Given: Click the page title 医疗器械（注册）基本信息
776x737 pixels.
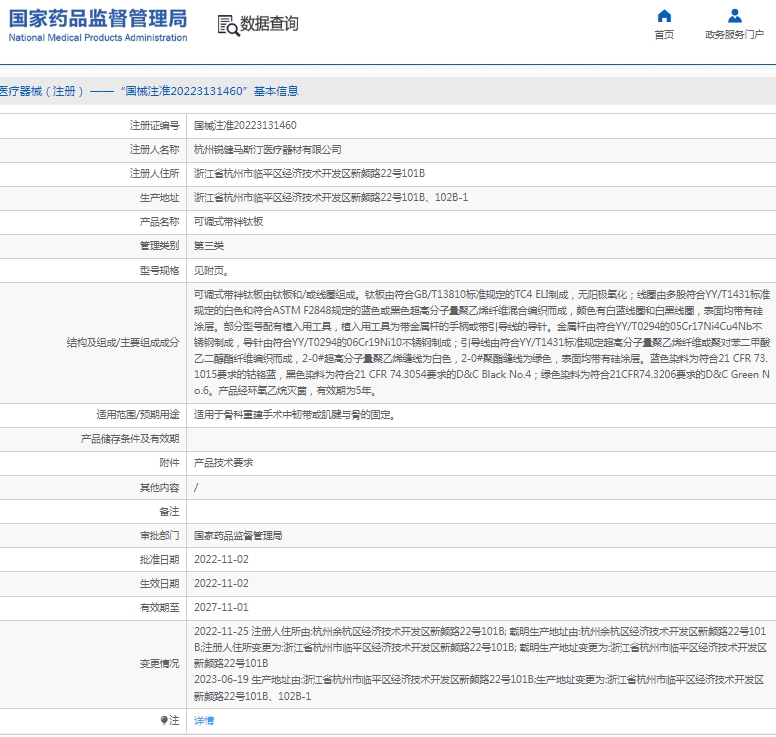Looking at the screenshot, I should click(148, 91).
